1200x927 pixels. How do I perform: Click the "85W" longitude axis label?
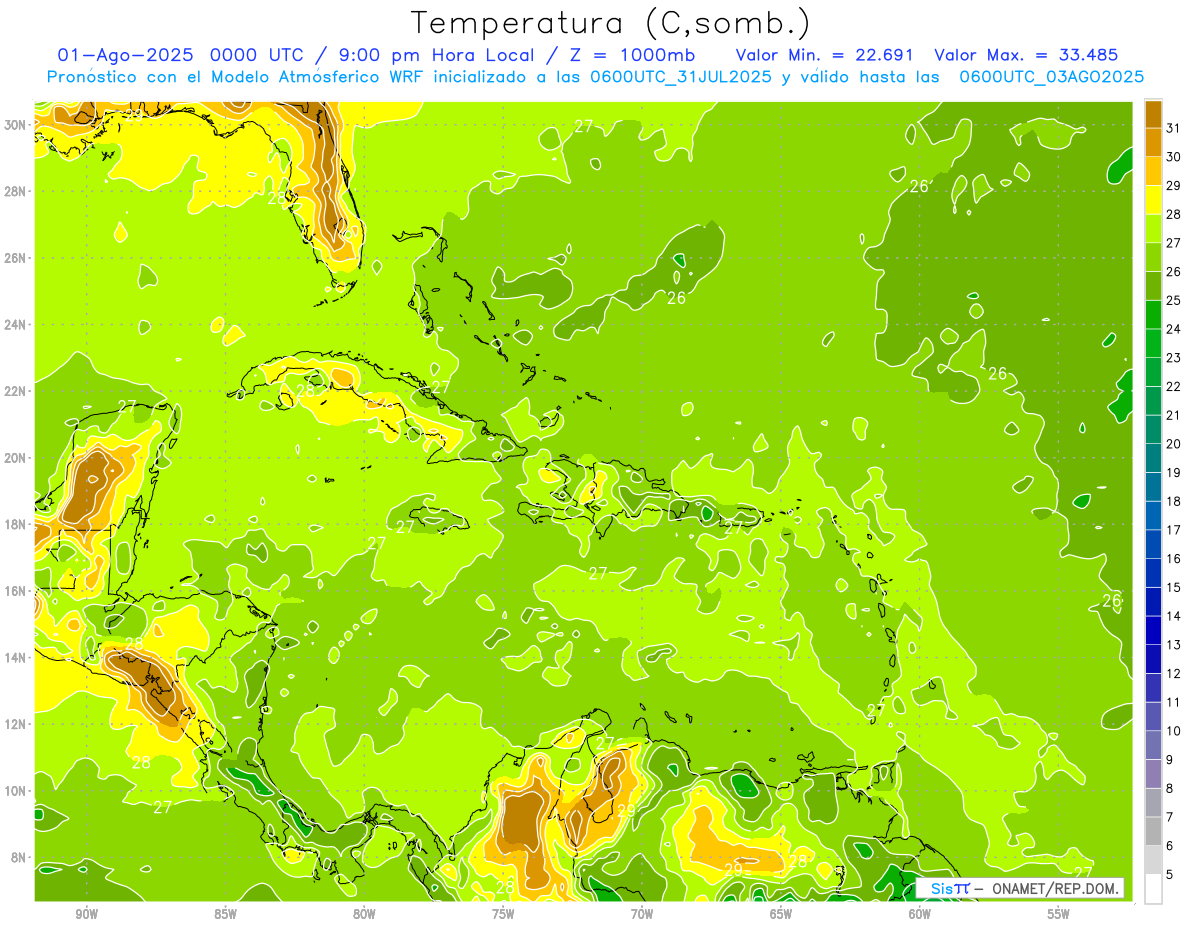pyautogui.click(x=225, y=914)
